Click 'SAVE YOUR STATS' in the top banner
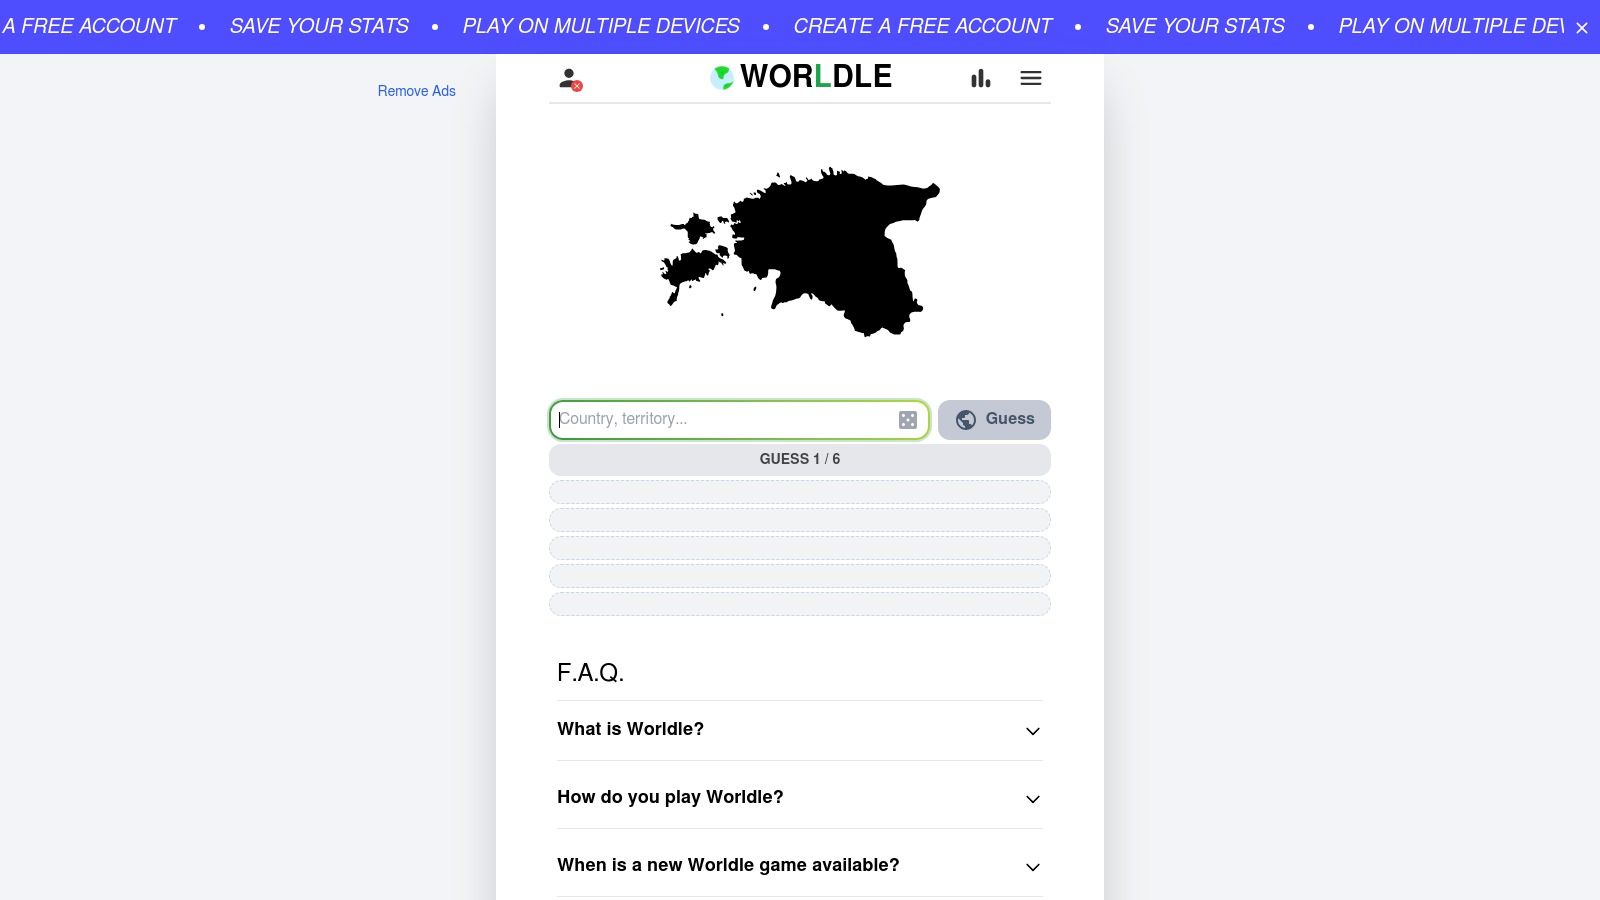This screenshot has width=1600, height=900. click(x=320, y=26)
